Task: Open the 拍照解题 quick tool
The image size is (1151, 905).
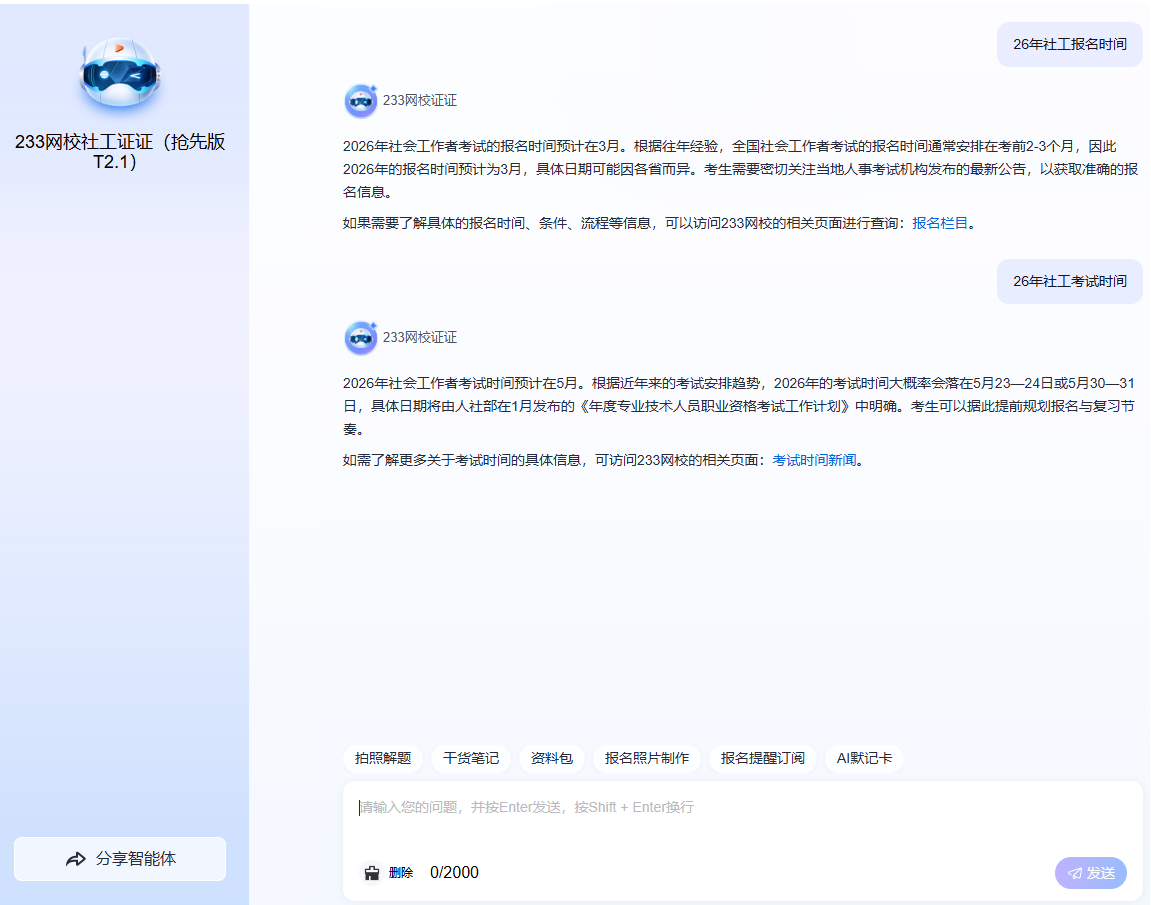Action: [x=383, y=758]
